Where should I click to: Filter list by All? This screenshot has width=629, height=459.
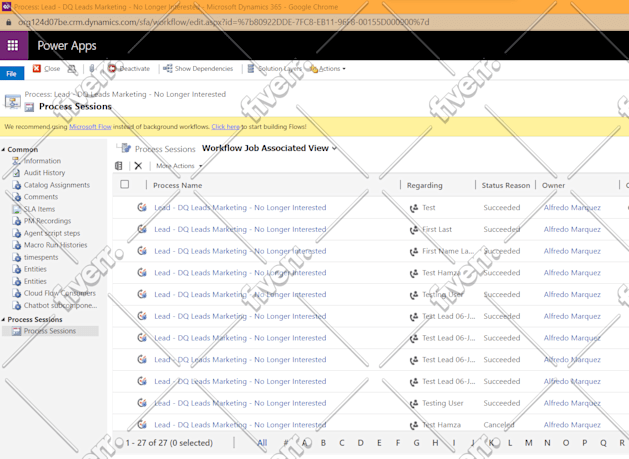(x=262, y=443)
